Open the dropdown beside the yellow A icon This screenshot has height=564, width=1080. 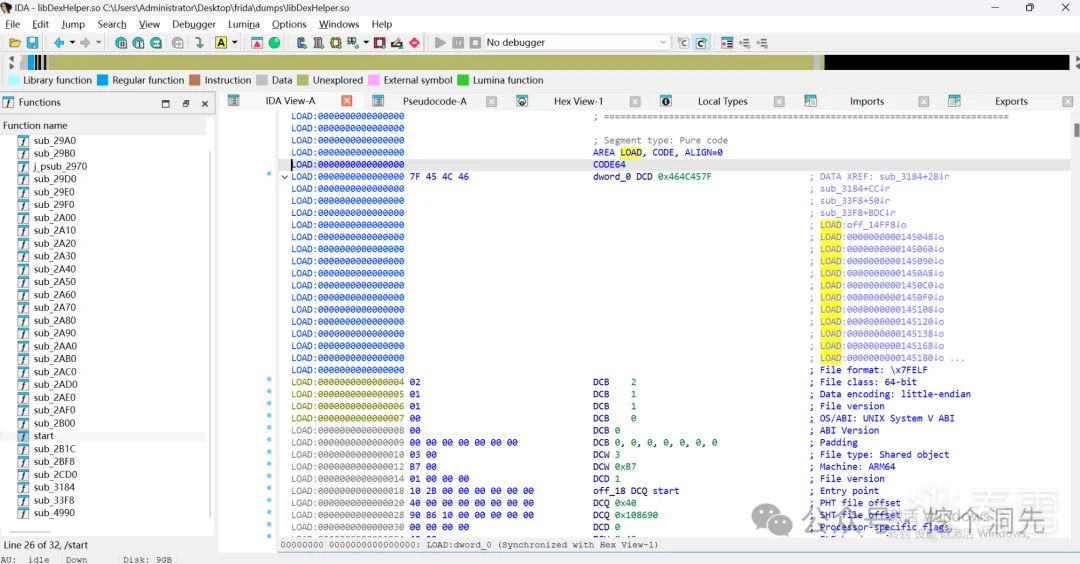pos(234,43)
